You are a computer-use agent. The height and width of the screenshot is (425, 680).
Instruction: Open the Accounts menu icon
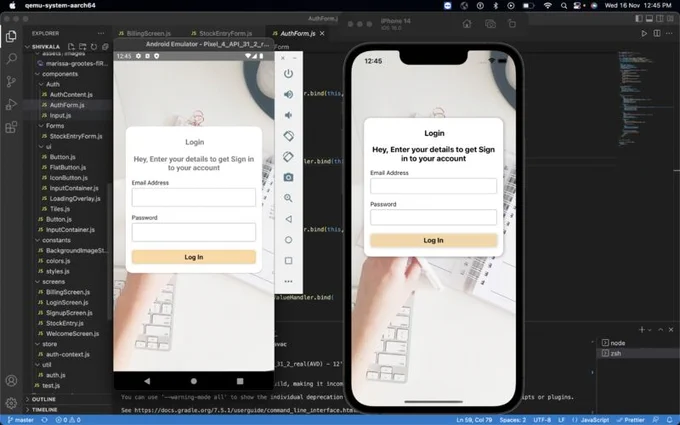[11, 381]
